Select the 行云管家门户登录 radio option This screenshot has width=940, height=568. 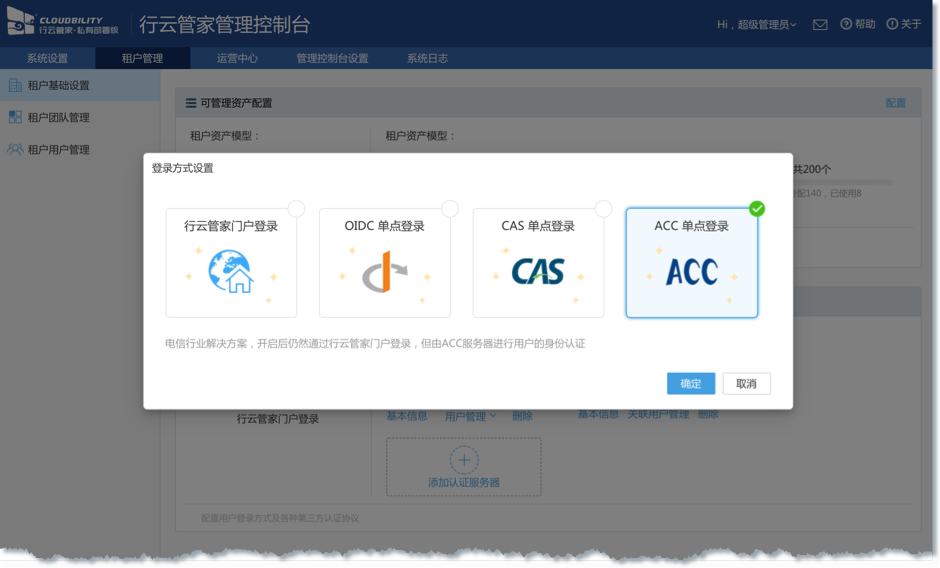(x=296, y=209)
